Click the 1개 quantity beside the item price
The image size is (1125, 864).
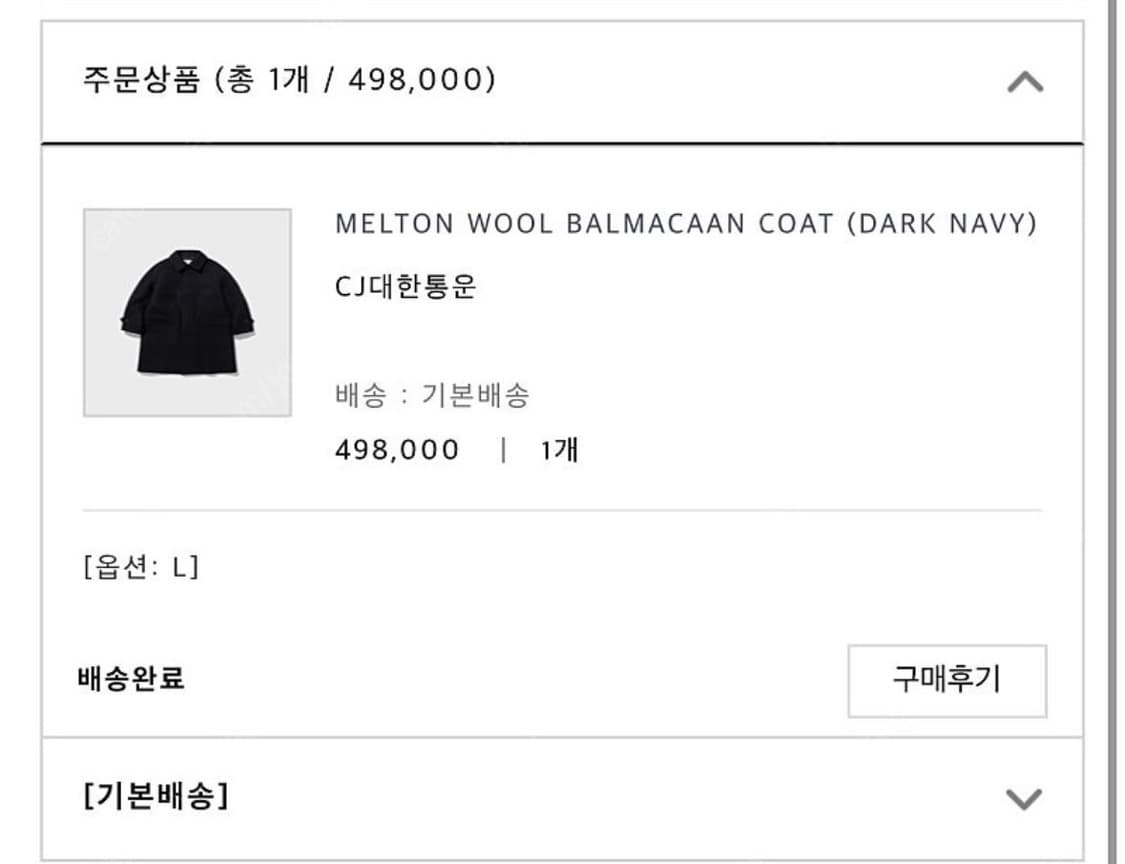click(559, 450)
